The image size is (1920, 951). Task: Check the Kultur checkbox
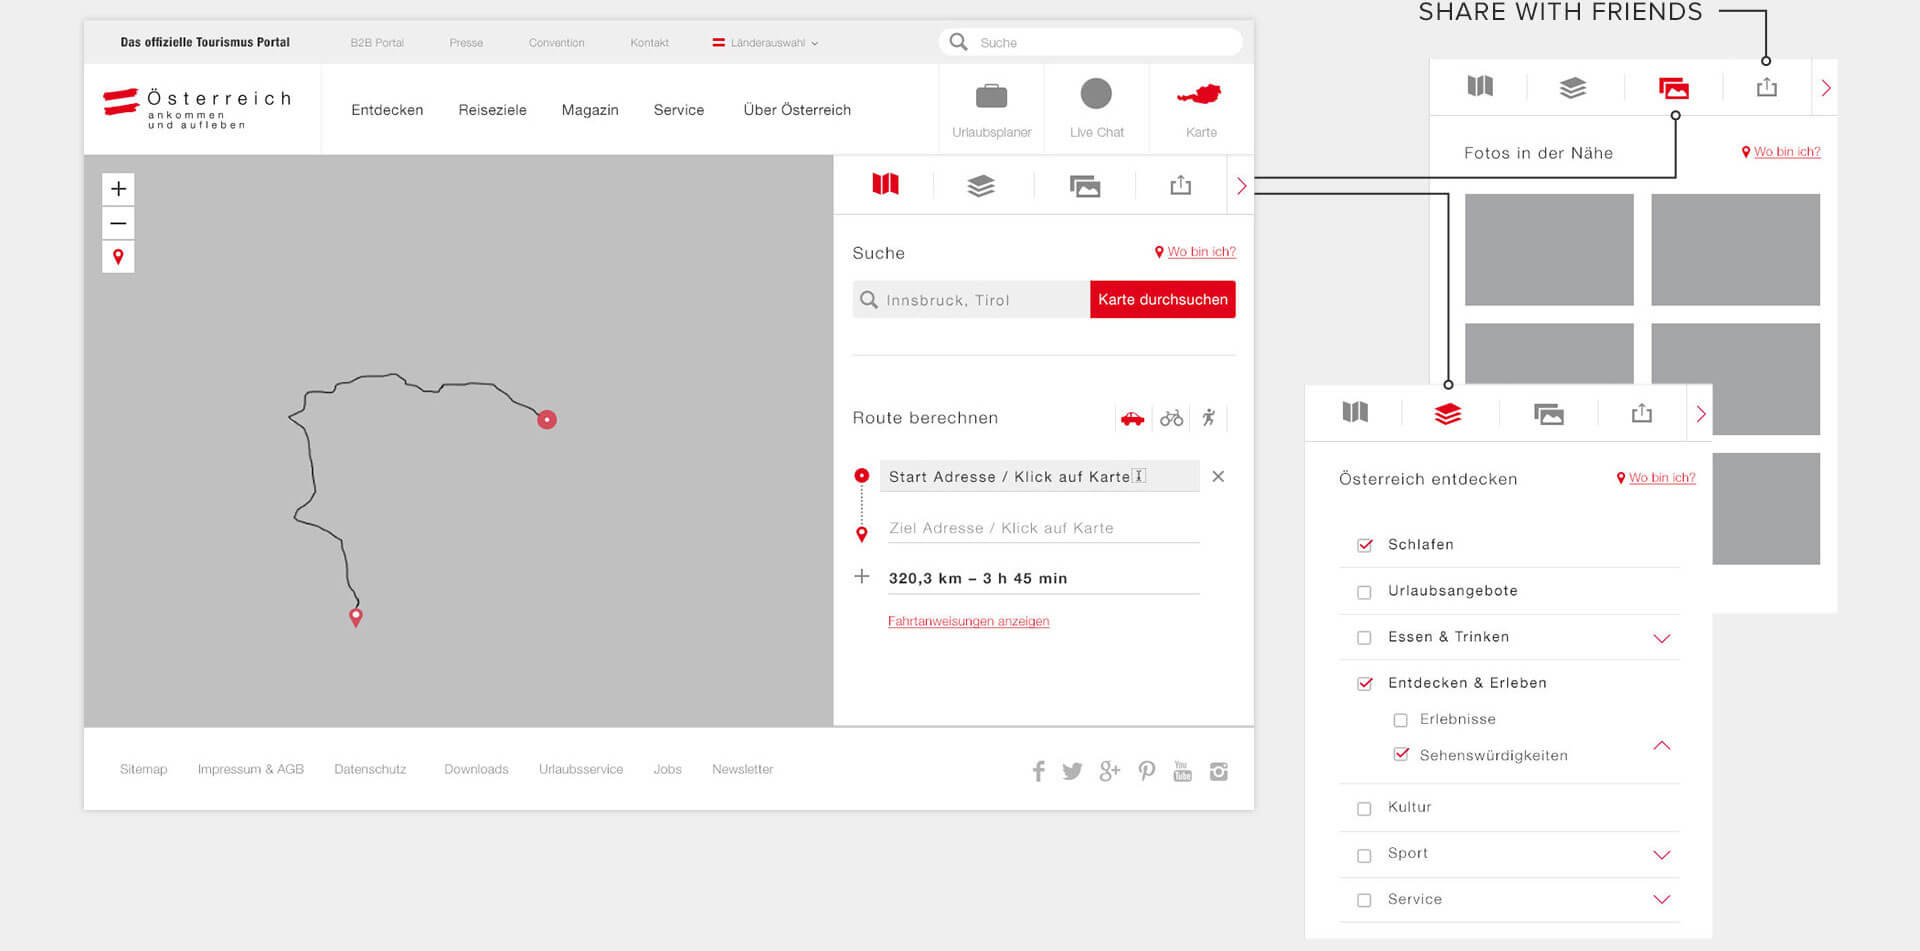(x=1364, y=808)
